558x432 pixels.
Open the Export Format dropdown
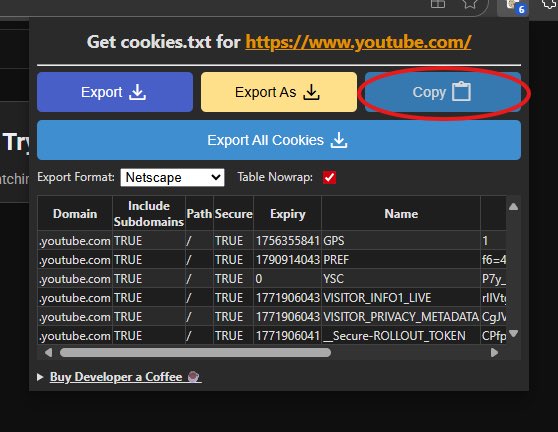[x=173, y=177]
